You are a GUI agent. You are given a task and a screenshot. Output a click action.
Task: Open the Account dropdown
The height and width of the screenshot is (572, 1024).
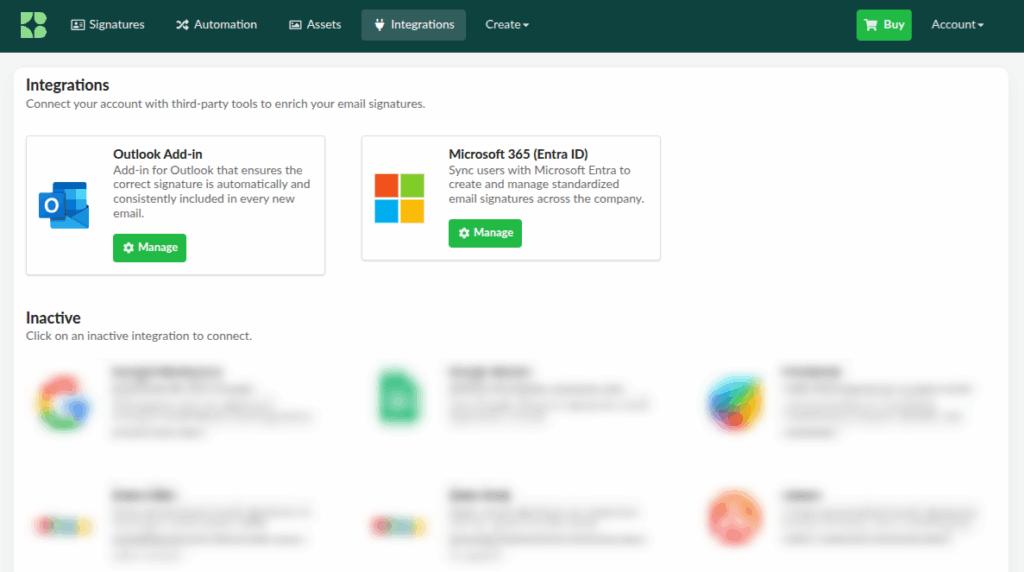(957, 25)
